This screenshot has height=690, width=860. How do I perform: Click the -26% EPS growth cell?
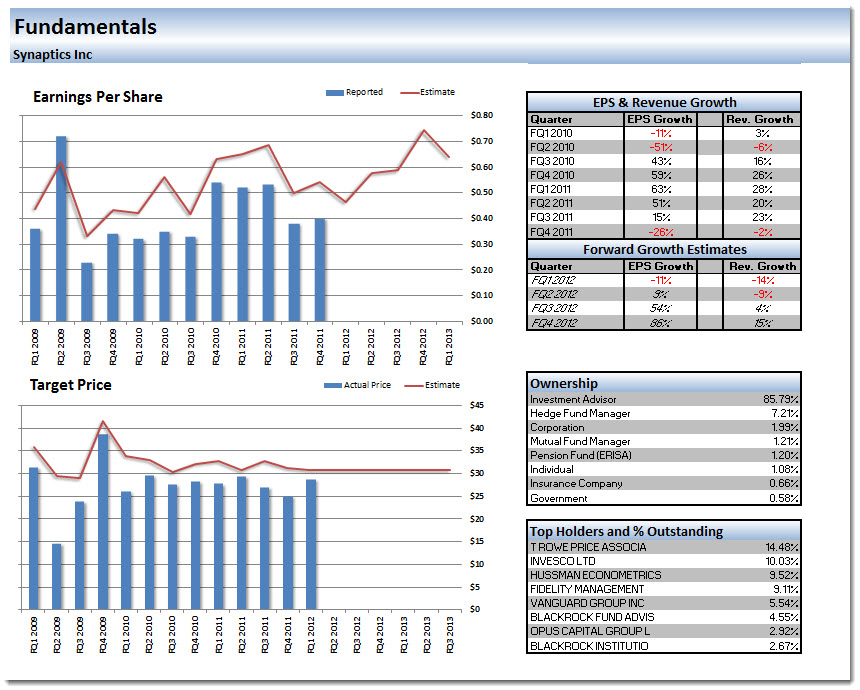pos(661,232)
